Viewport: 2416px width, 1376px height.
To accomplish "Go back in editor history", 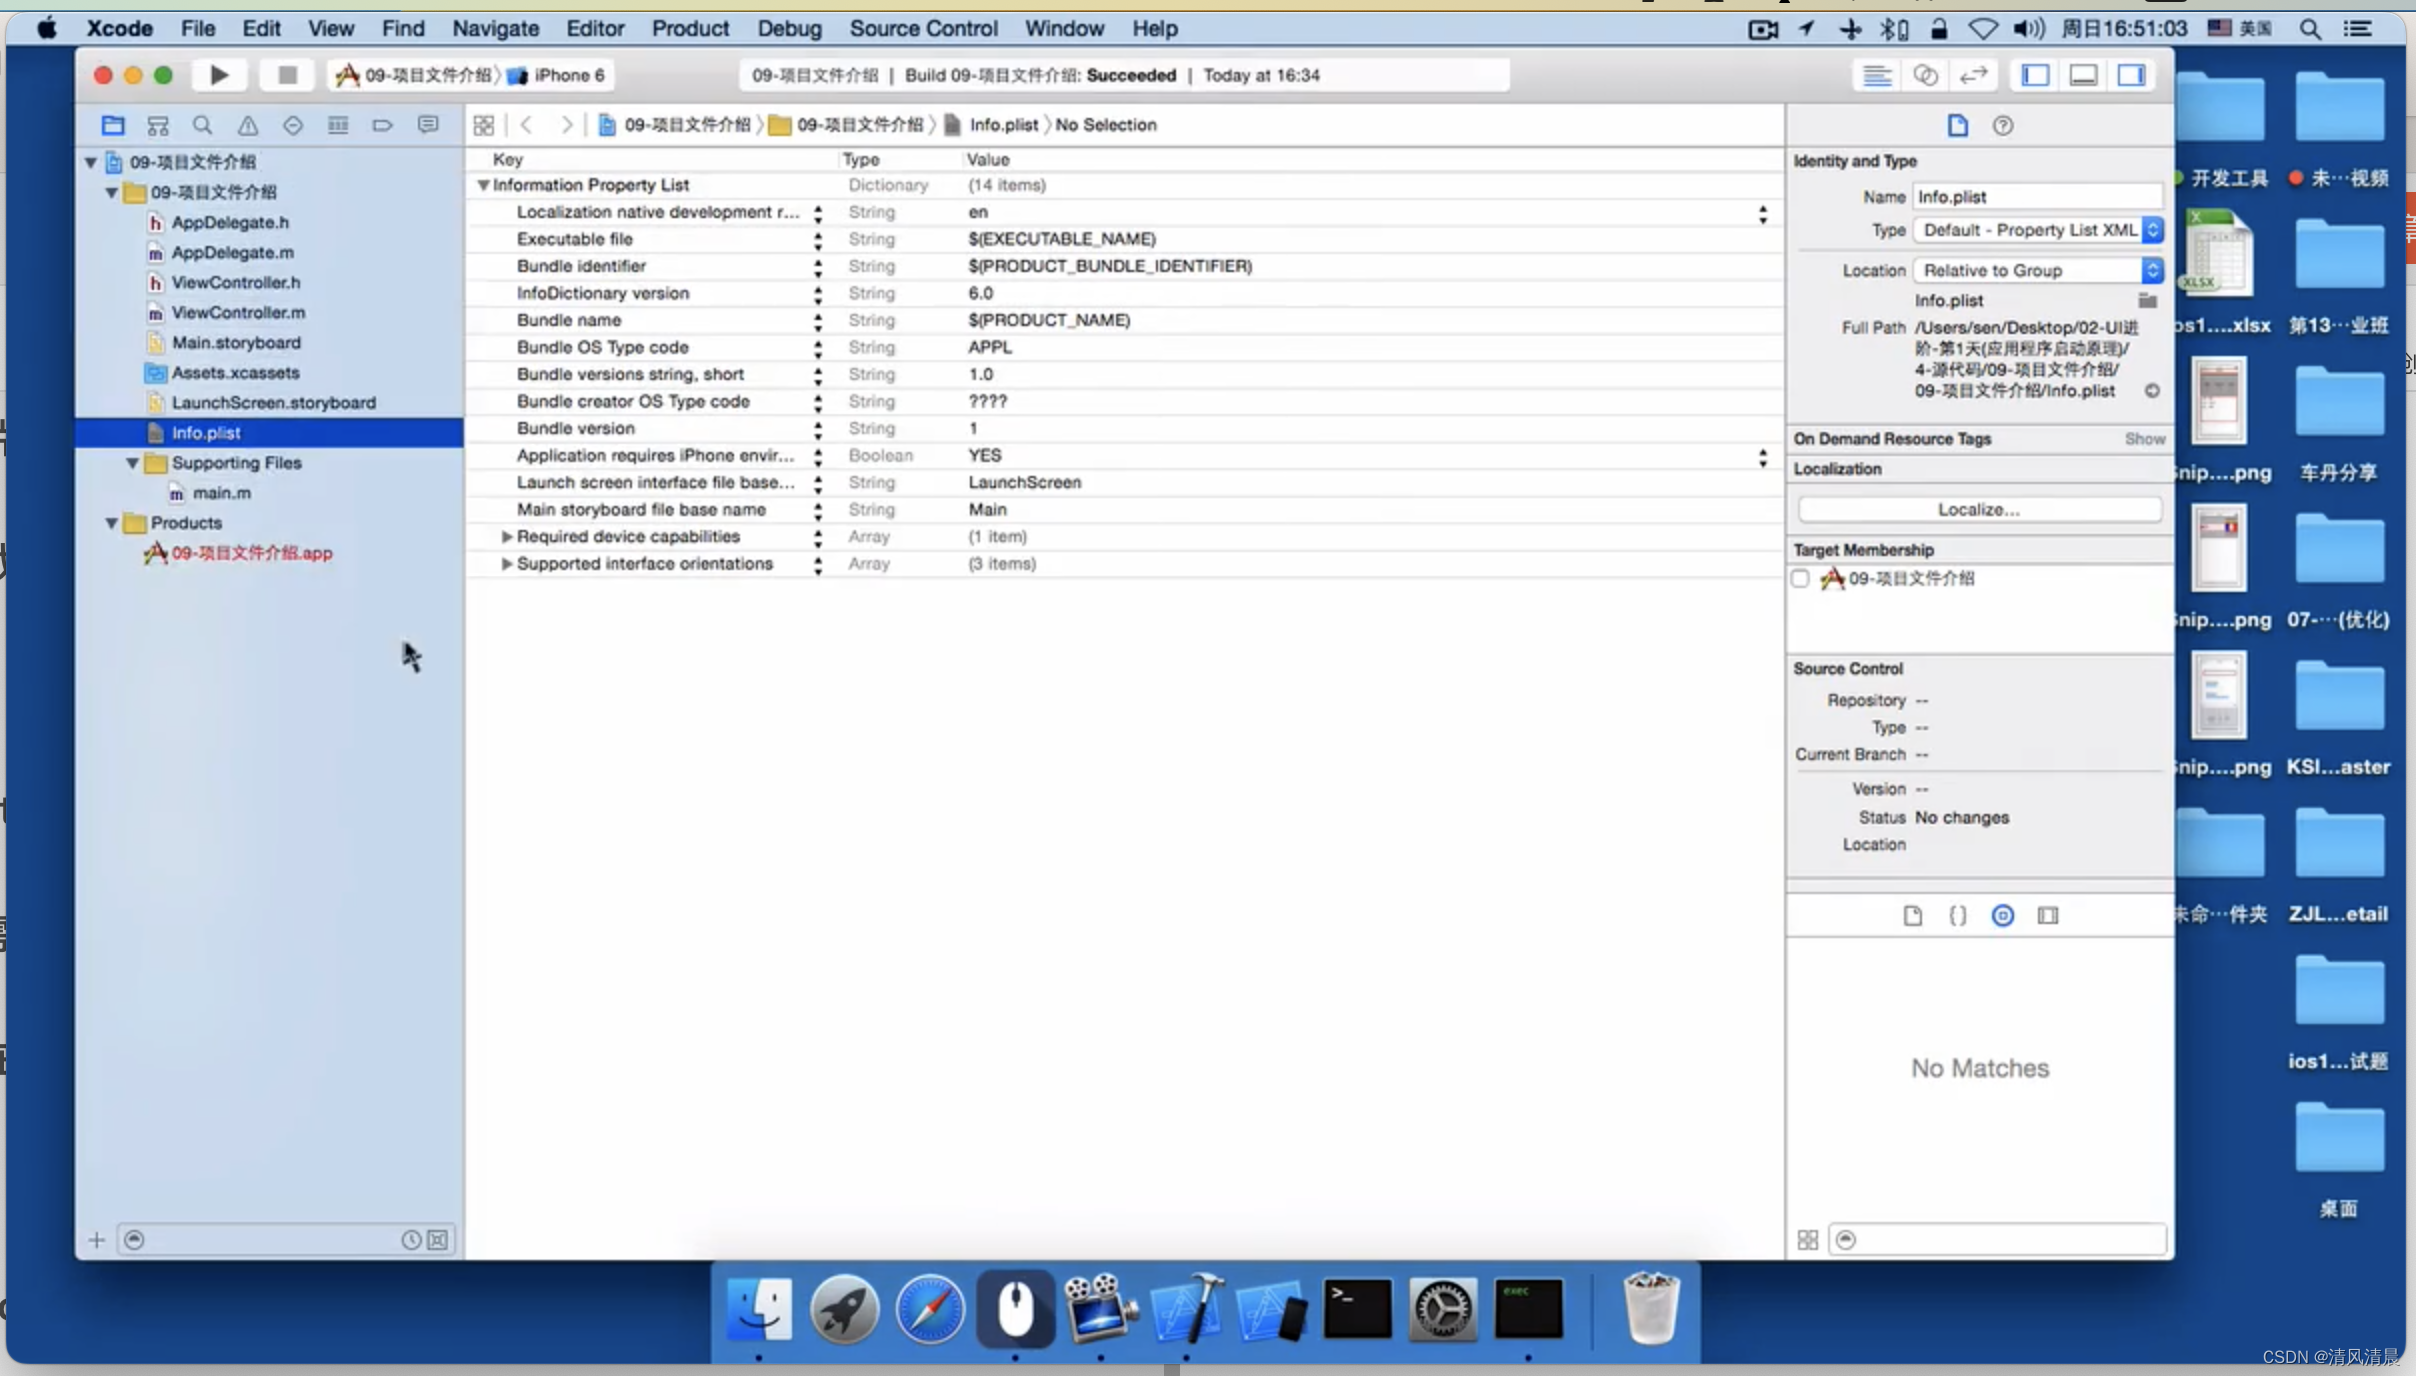I will coord(526,125).
